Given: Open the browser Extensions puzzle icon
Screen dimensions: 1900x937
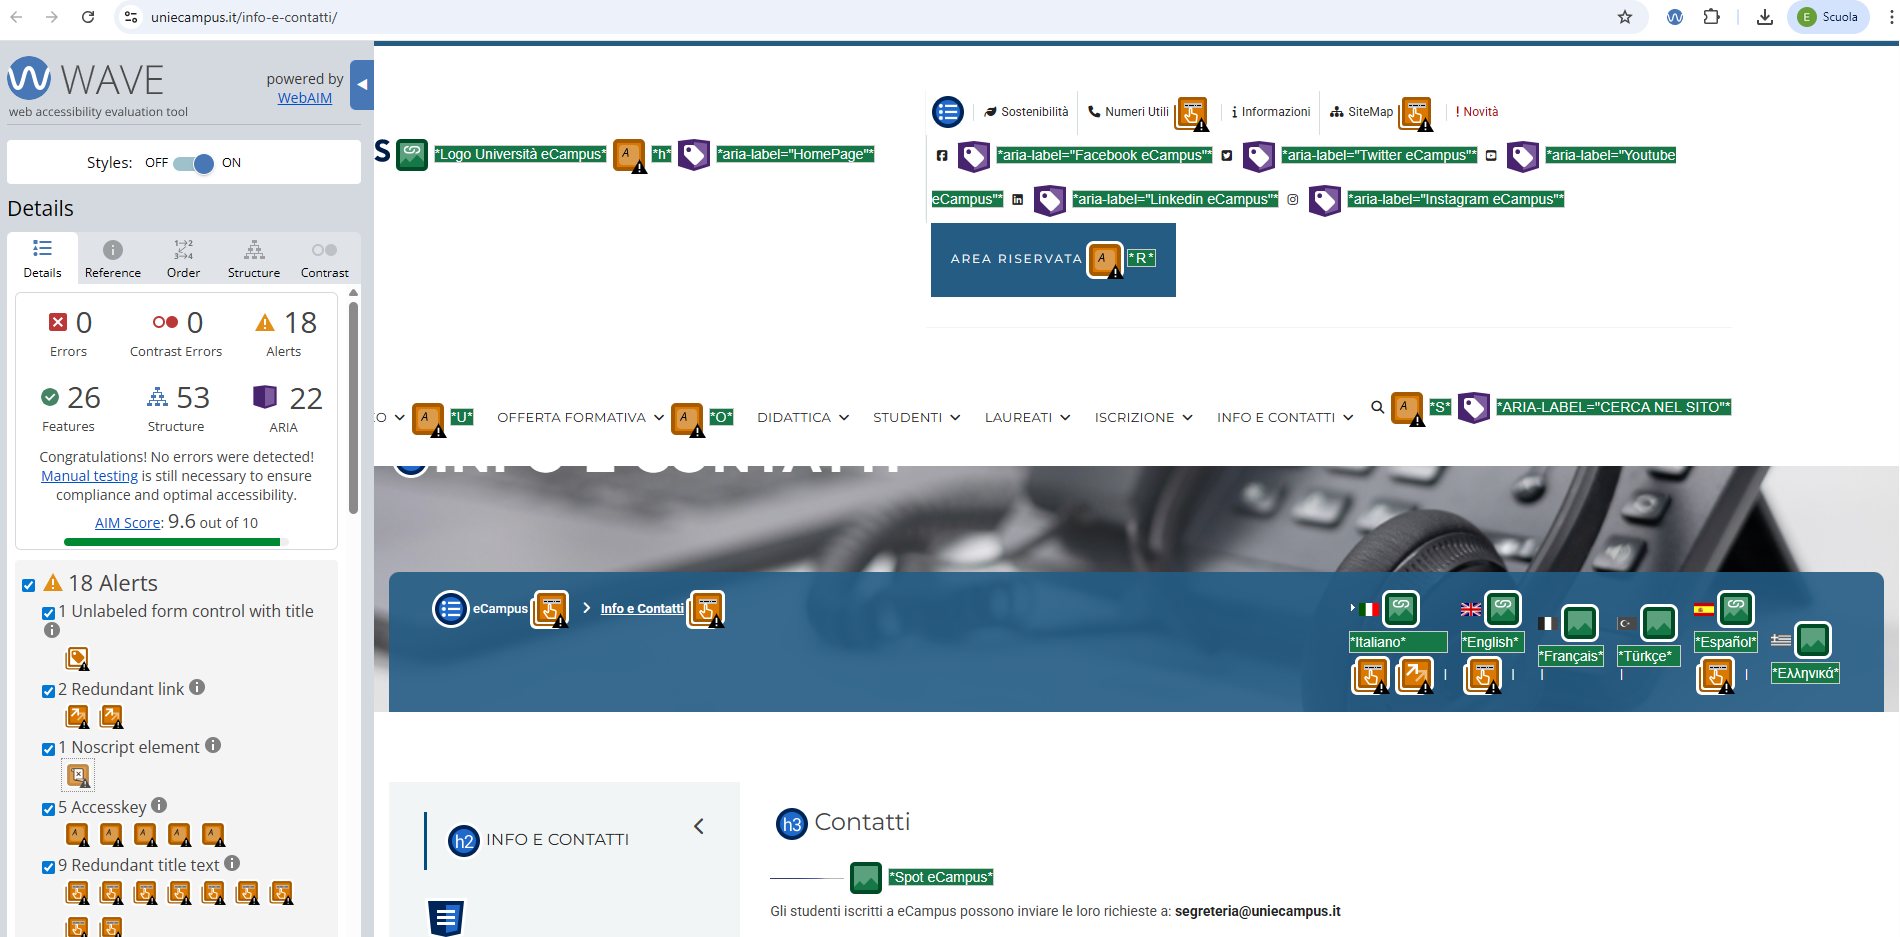Looking at the screenshot, I should tap(1712, 17).
